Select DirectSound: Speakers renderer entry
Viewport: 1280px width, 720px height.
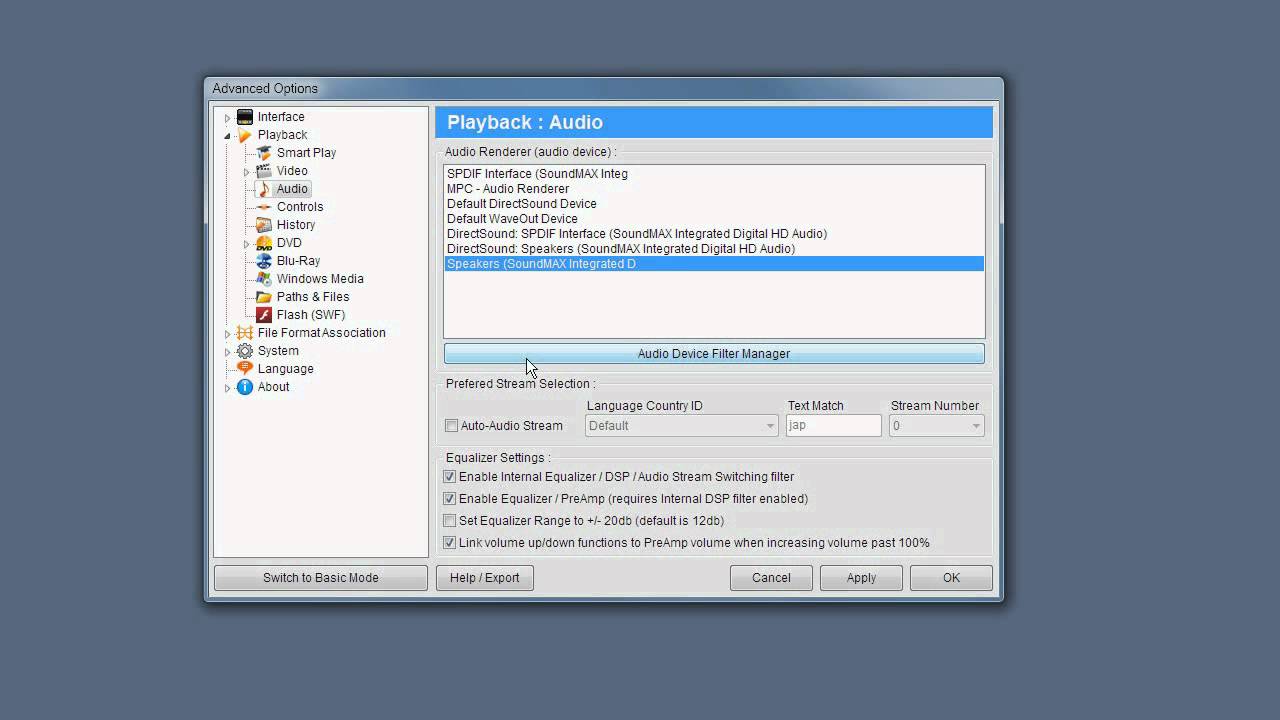click(x=714, y=249)
